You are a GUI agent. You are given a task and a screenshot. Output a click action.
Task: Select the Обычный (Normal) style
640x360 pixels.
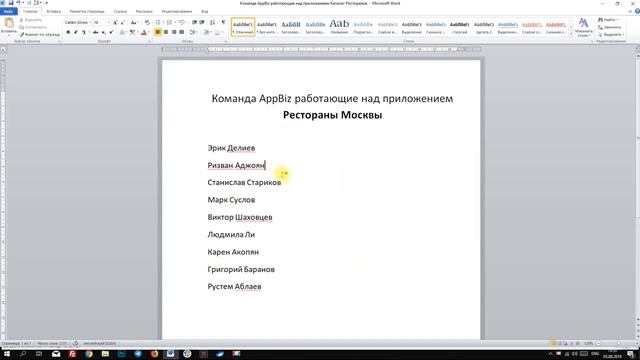[243, 27]
